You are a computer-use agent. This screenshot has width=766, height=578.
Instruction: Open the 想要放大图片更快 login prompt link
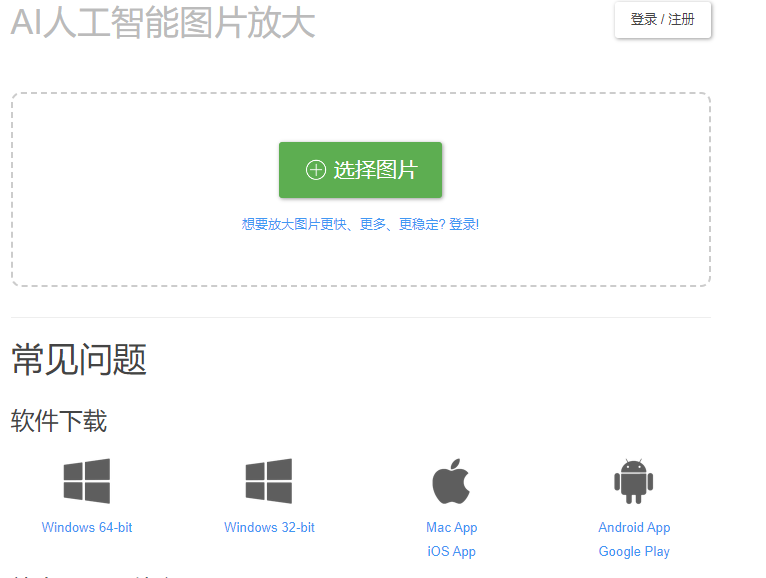point(360,224)
